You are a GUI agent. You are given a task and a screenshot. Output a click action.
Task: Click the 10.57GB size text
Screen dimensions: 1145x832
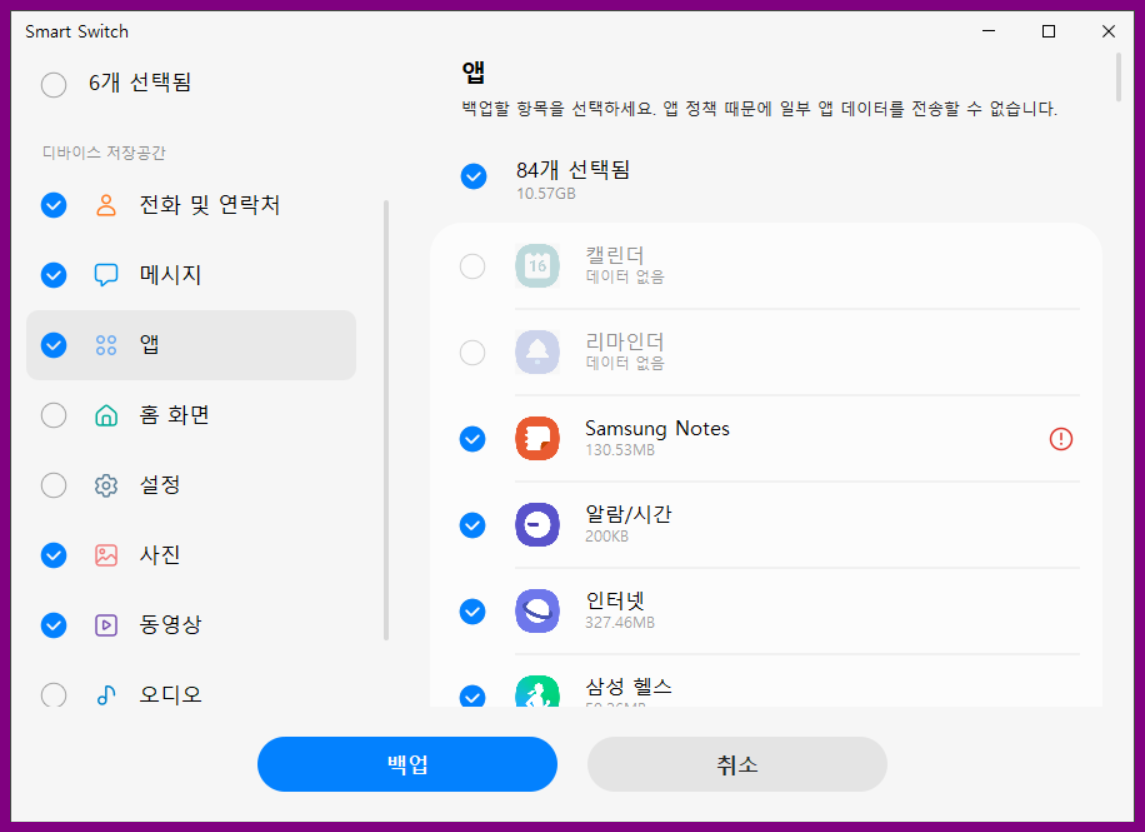point(545,194)
